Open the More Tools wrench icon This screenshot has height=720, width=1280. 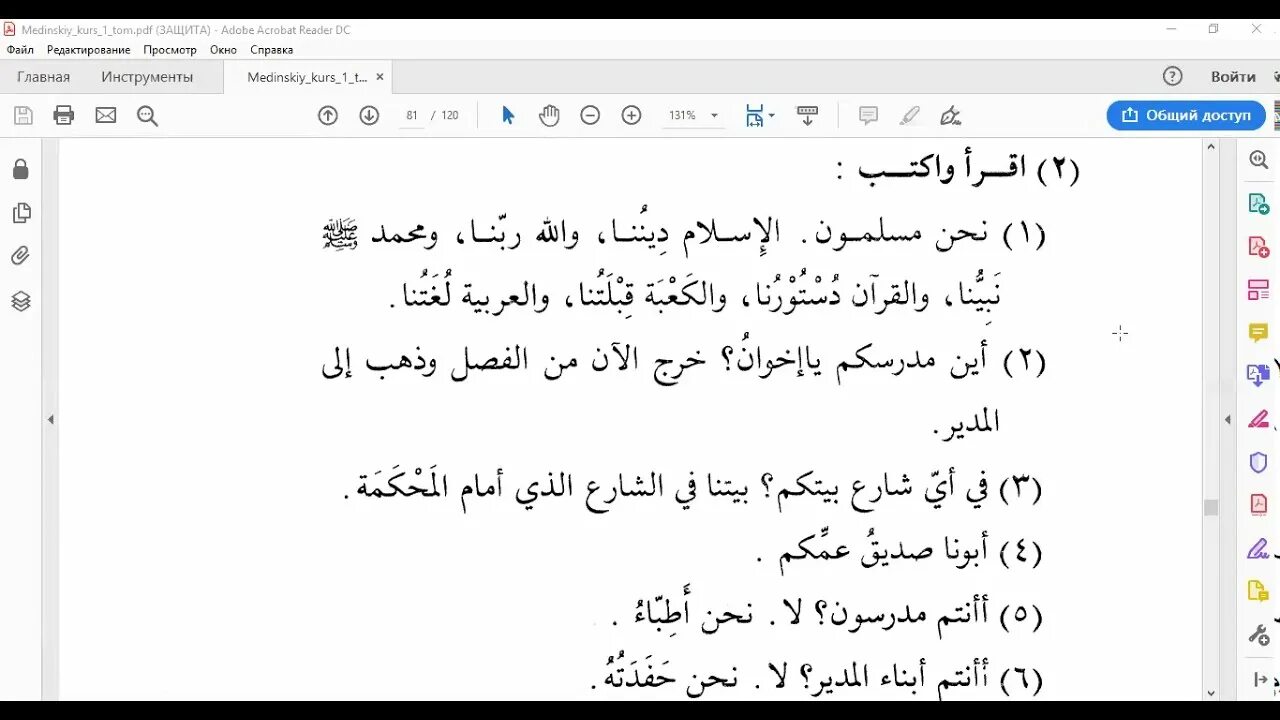click(x=1259, y=634)
